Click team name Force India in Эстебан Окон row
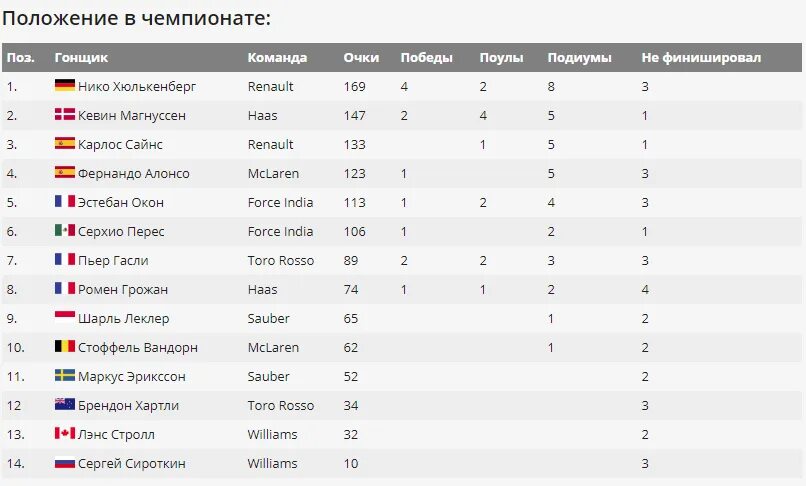This screenshot has height=486, width=806. click(x=280, y=203)
